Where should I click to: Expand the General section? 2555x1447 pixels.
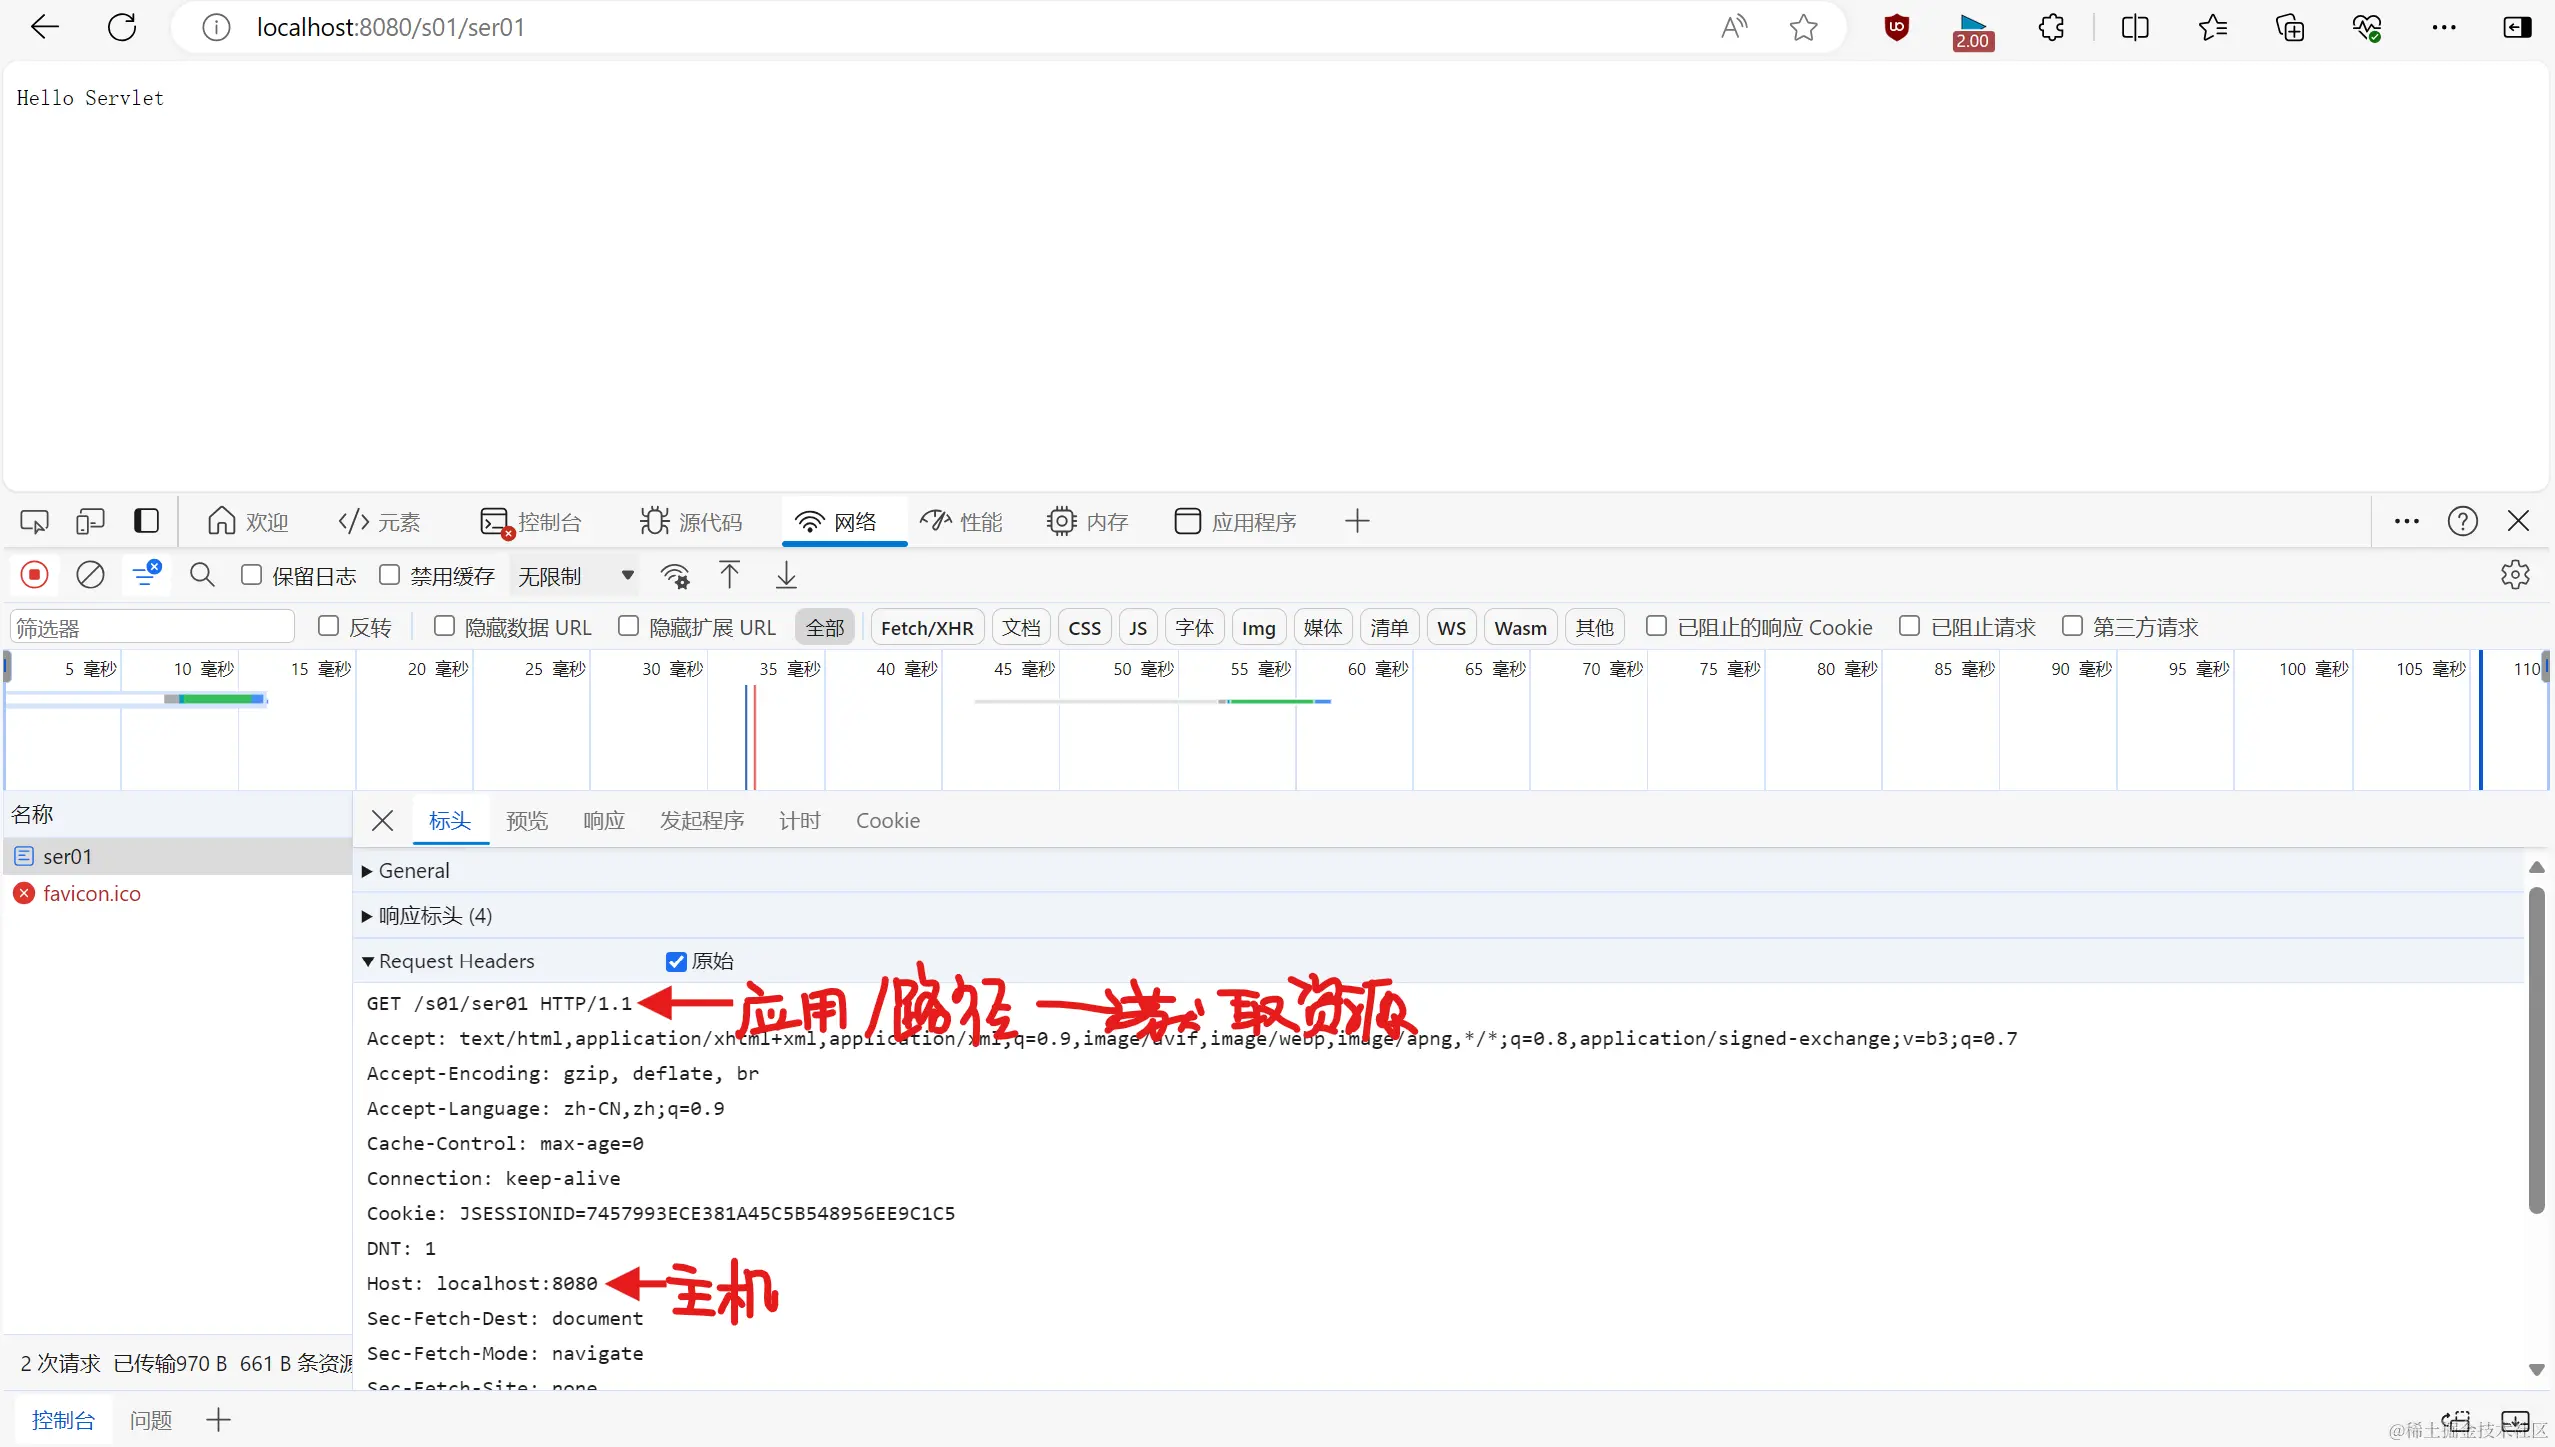(414, 870)
